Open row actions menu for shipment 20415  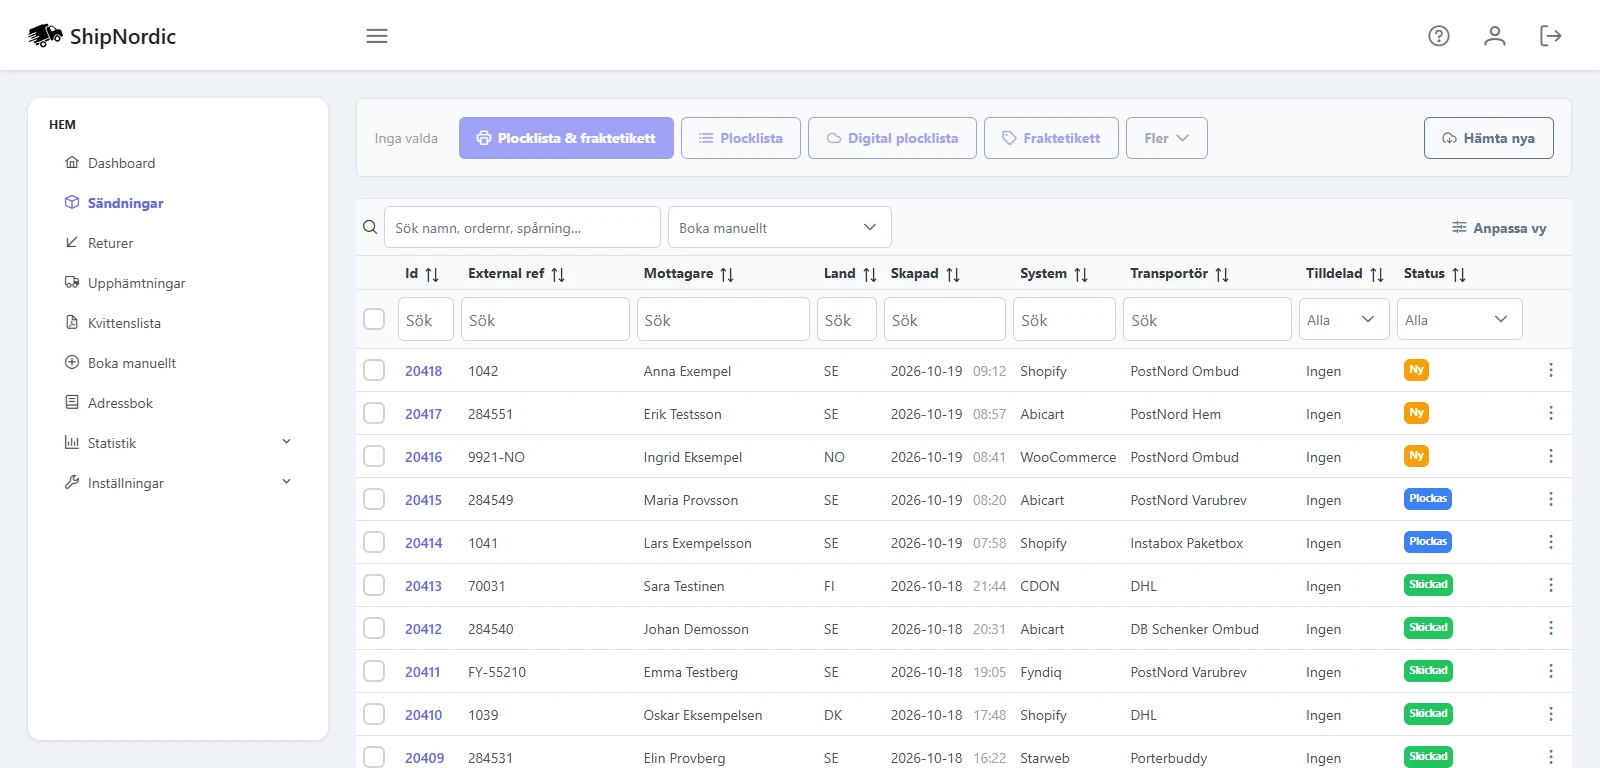tap(1551, 499)
